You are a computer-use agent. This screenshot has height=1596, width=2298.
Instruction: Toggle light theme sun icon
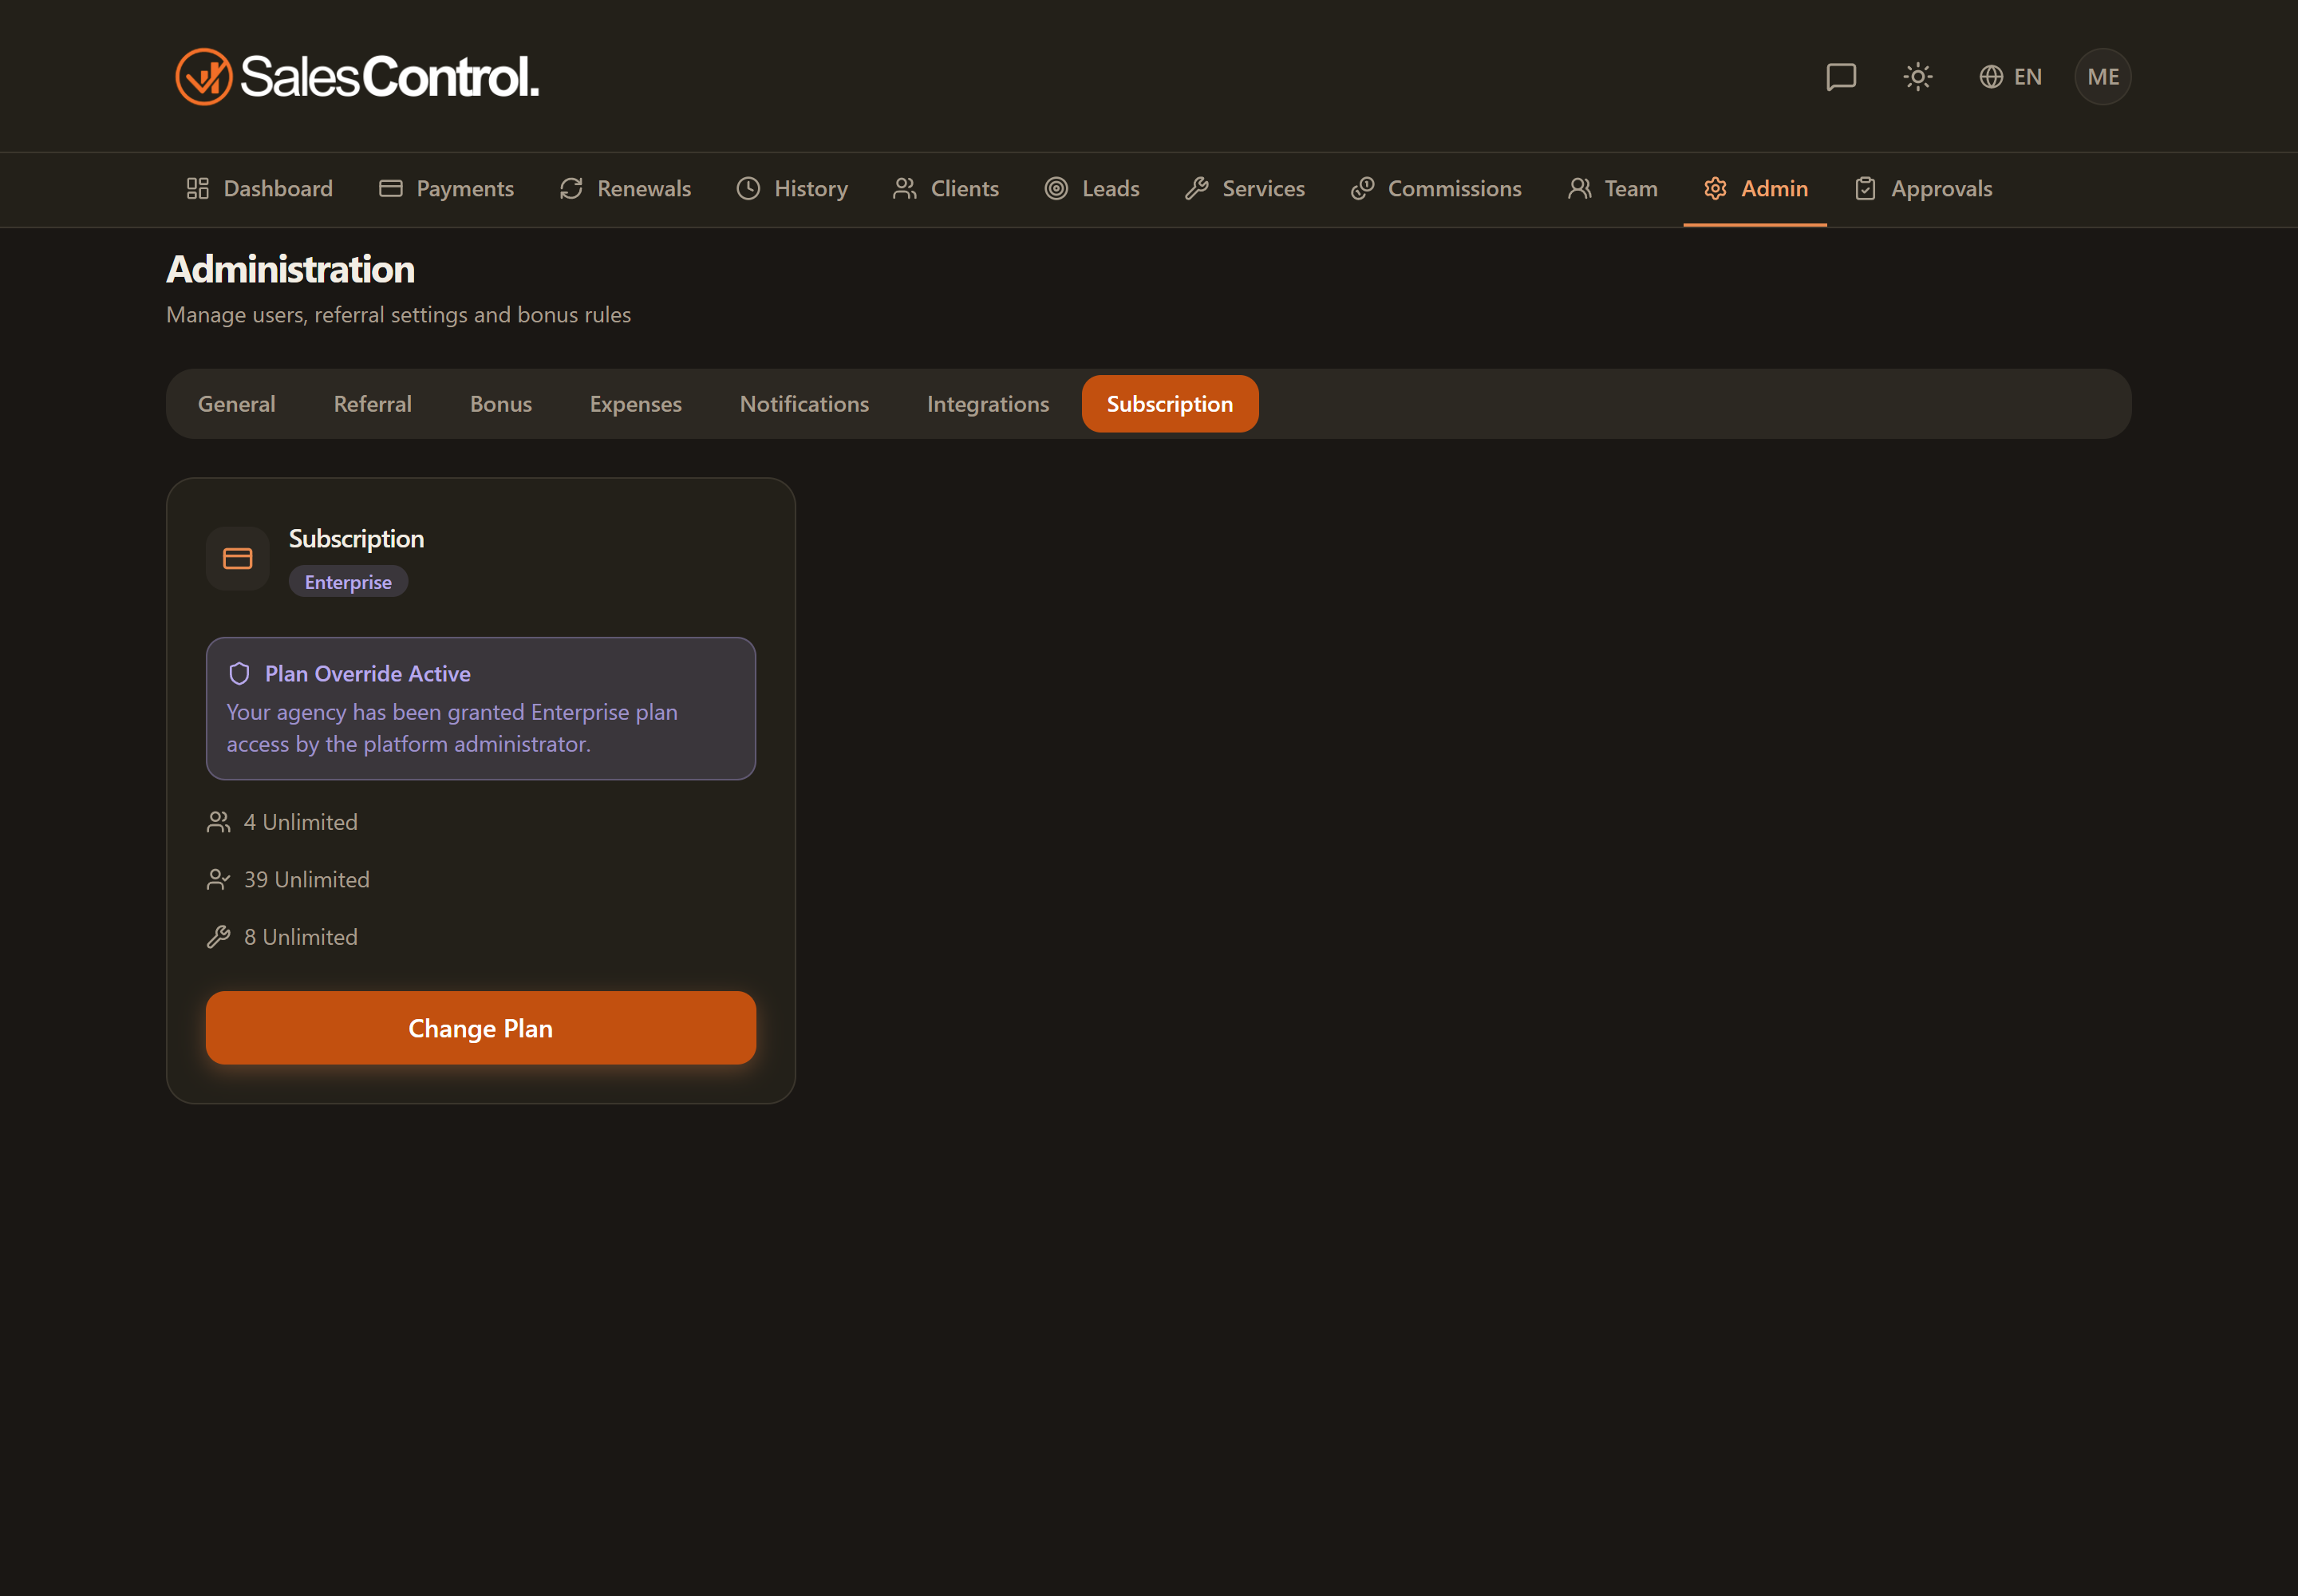(1917, 77)
